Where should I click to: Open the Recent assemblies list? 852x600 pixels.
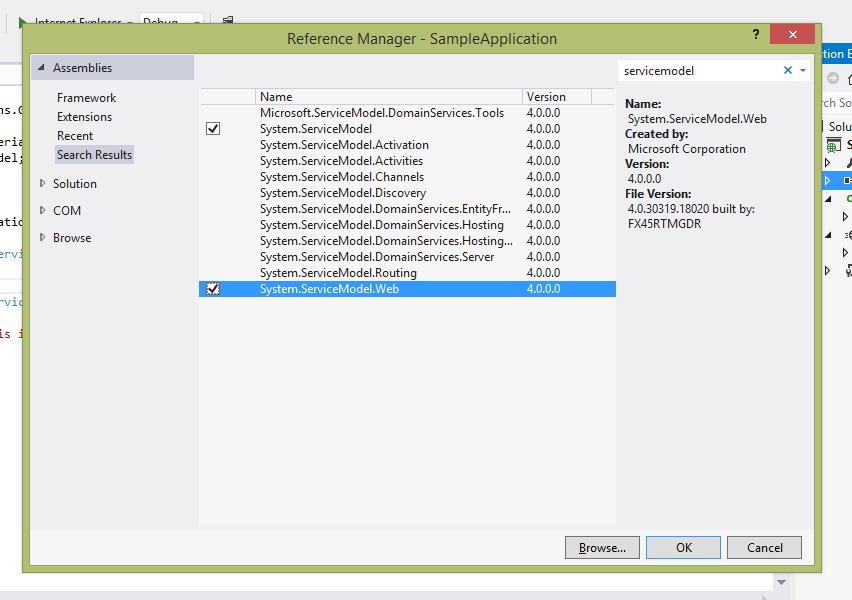point(75,136)
